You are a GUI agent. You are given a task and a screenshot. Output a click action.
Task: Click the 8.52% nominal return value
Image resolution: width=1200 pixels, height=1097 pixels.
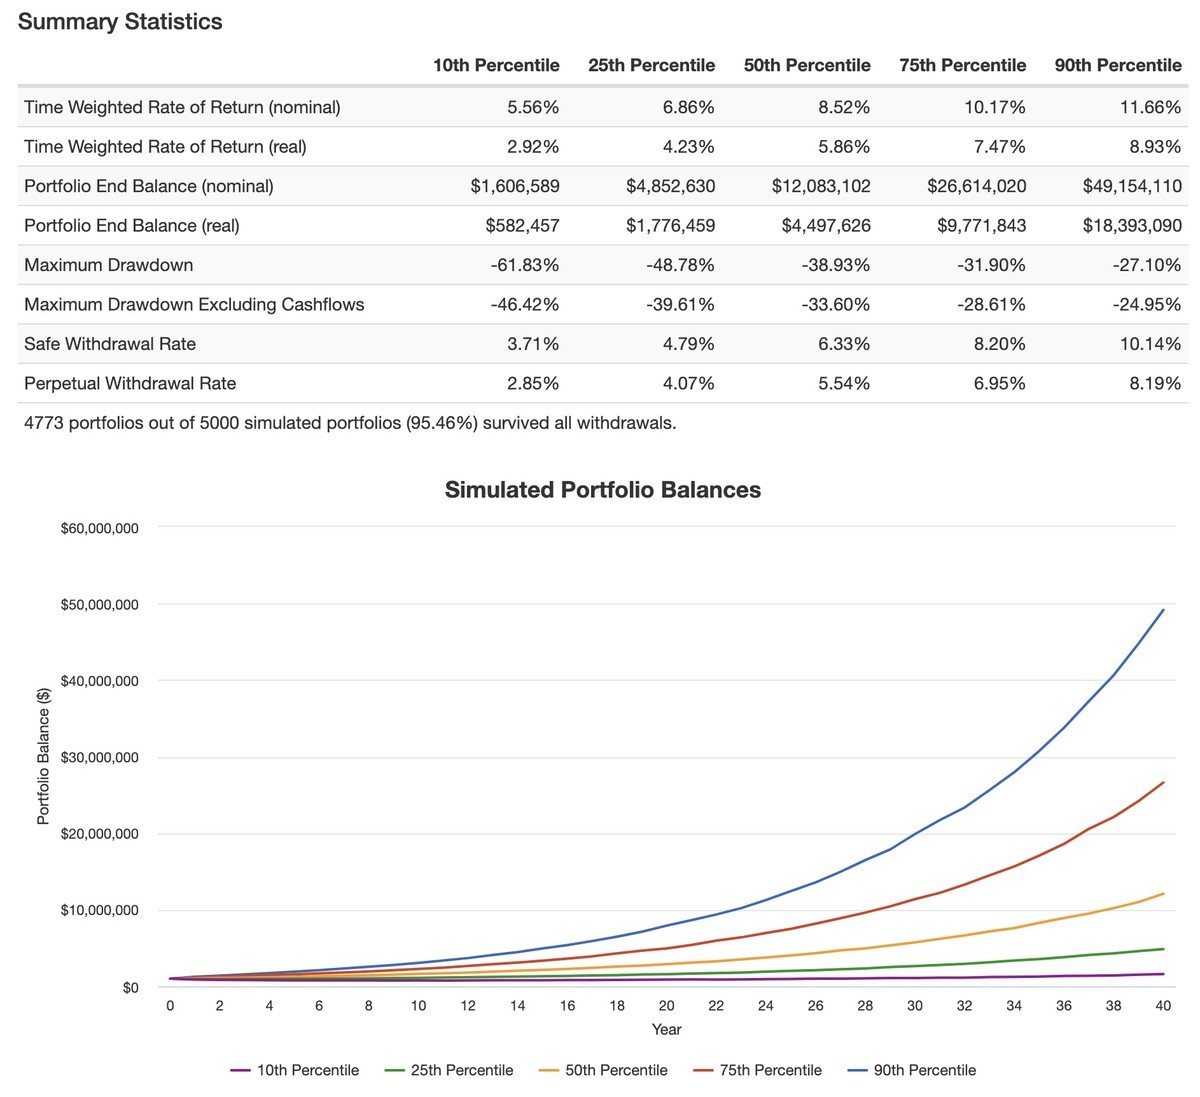pos(845,107)
